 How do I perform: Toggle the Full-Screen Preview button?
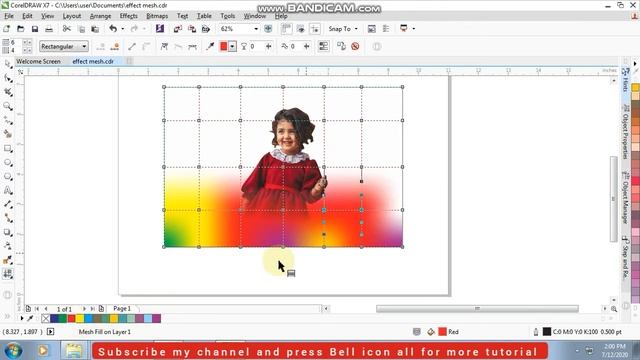click(268, 29)
